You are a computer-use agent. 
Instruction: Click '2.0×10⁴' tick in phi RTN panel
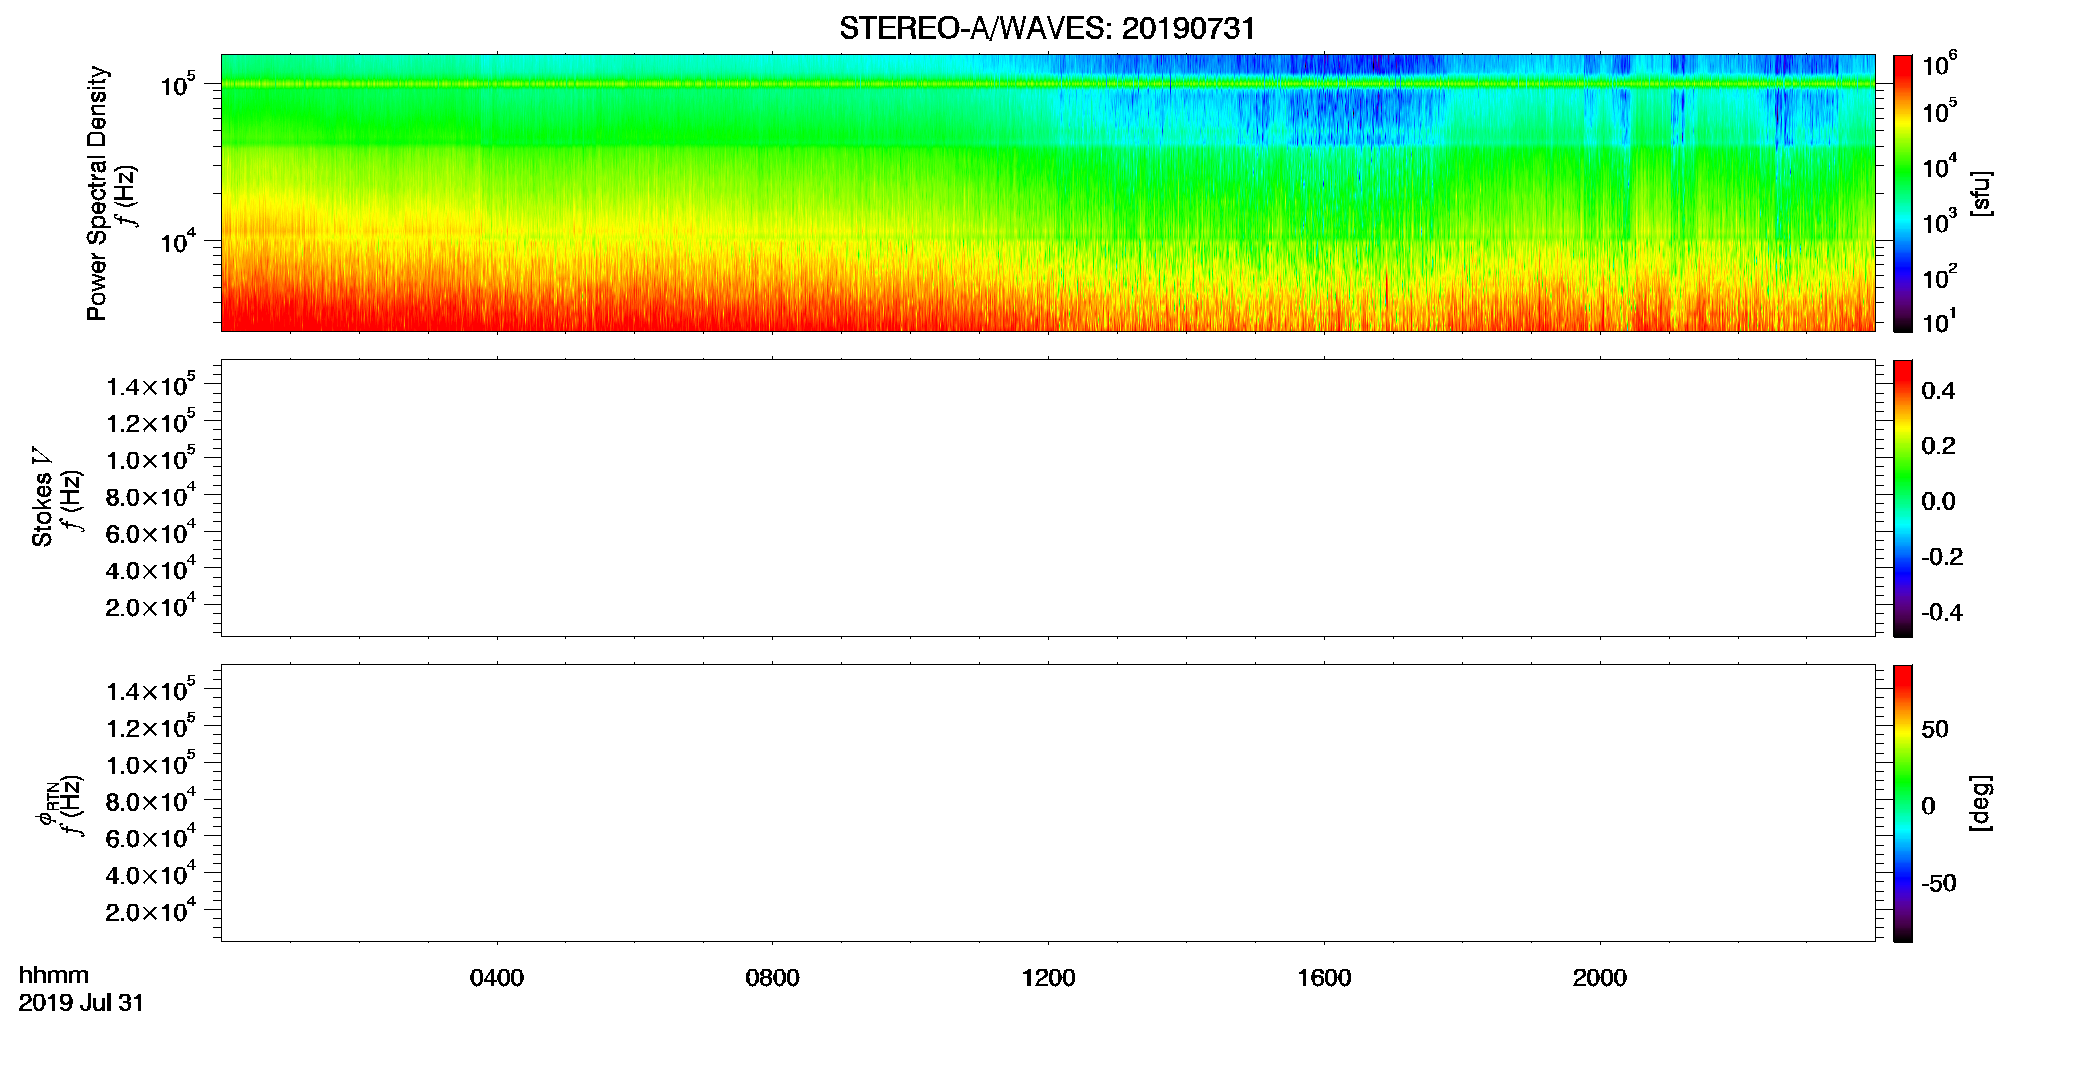[x=151, y=910]
